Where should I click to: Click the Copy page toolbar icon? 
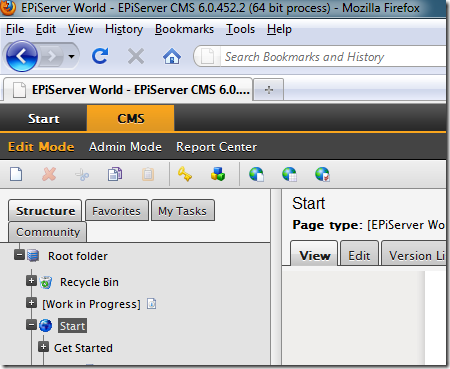pos(115,174)
